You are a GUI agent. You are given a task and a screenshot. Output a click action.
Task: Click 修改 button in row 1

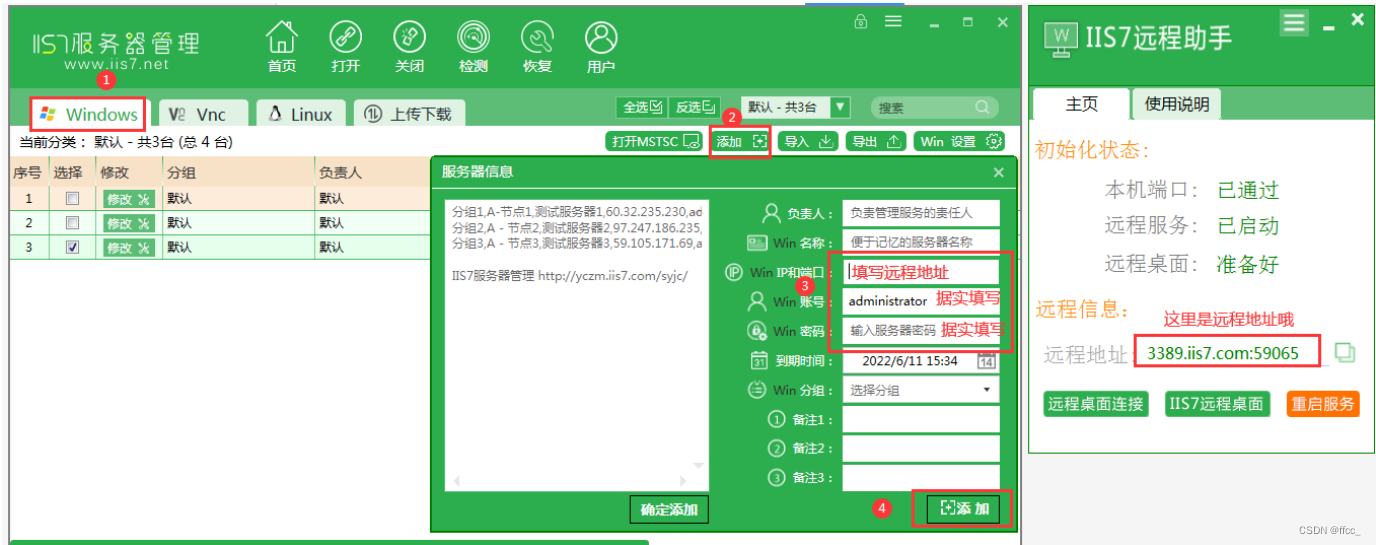tap(128, 198)
